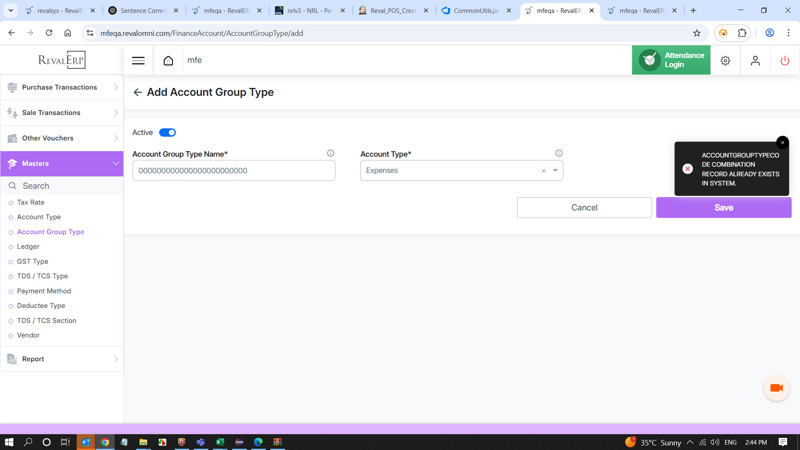
Task: Open settings gear icon in header
Action: 725,60
